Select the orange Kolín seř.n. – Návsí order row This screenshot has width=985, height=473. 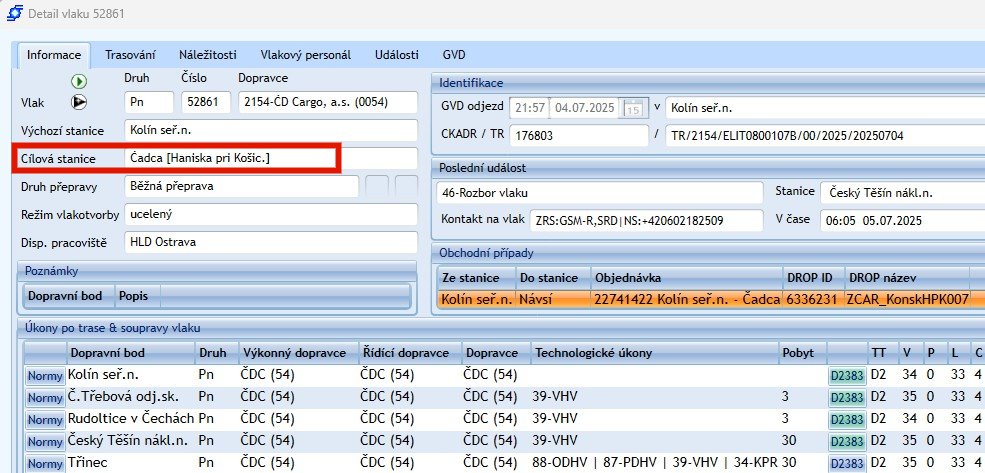700,298
